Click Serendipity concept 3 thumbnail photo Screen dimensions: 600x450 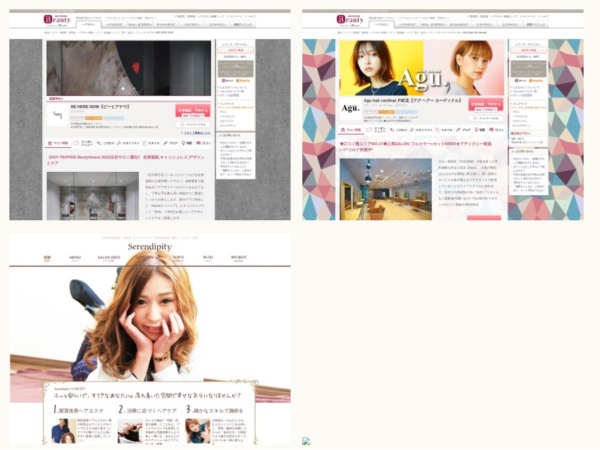197,431
